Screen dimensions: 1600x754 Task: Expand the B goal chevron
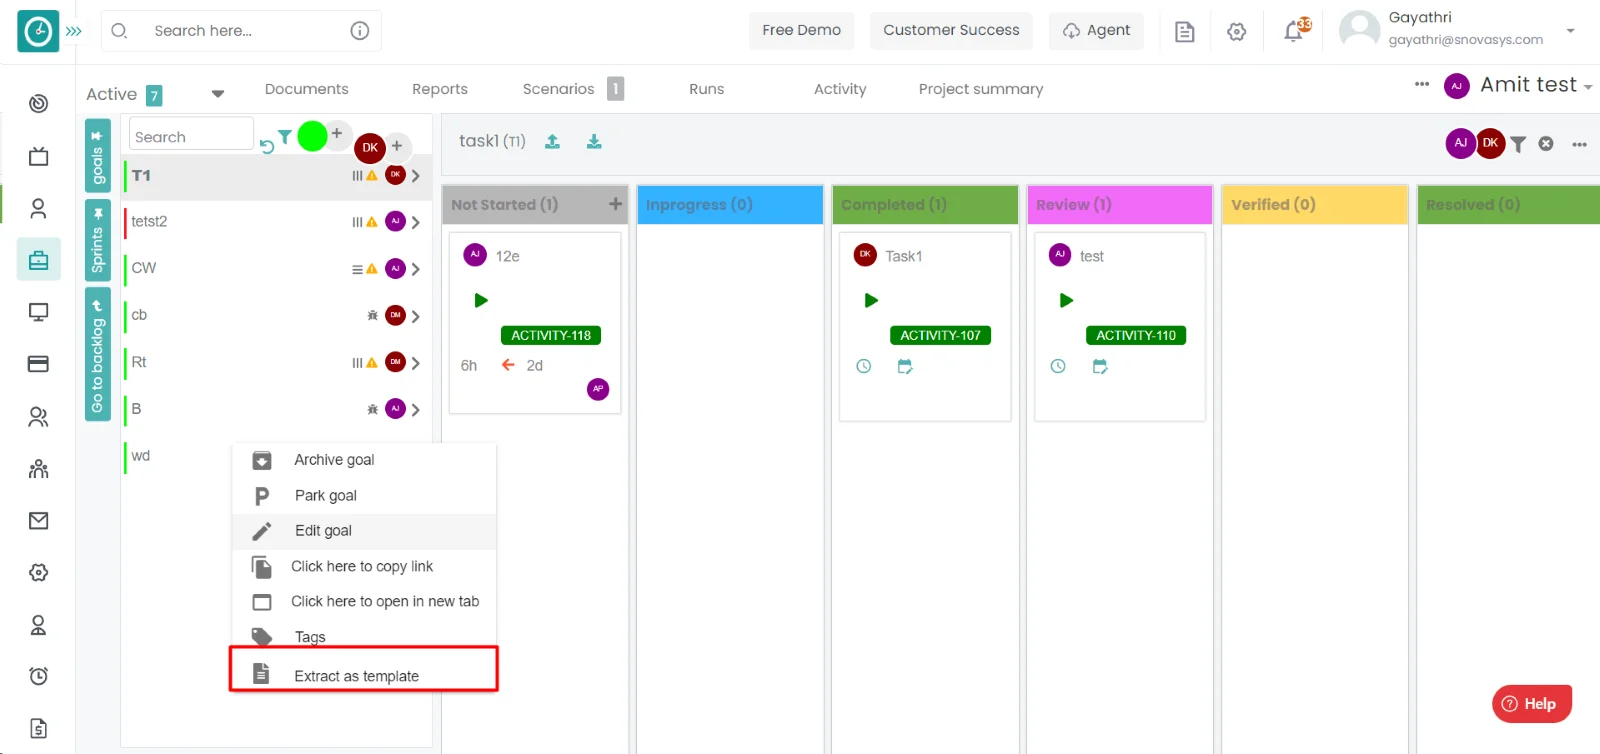[x=415, y=410]
